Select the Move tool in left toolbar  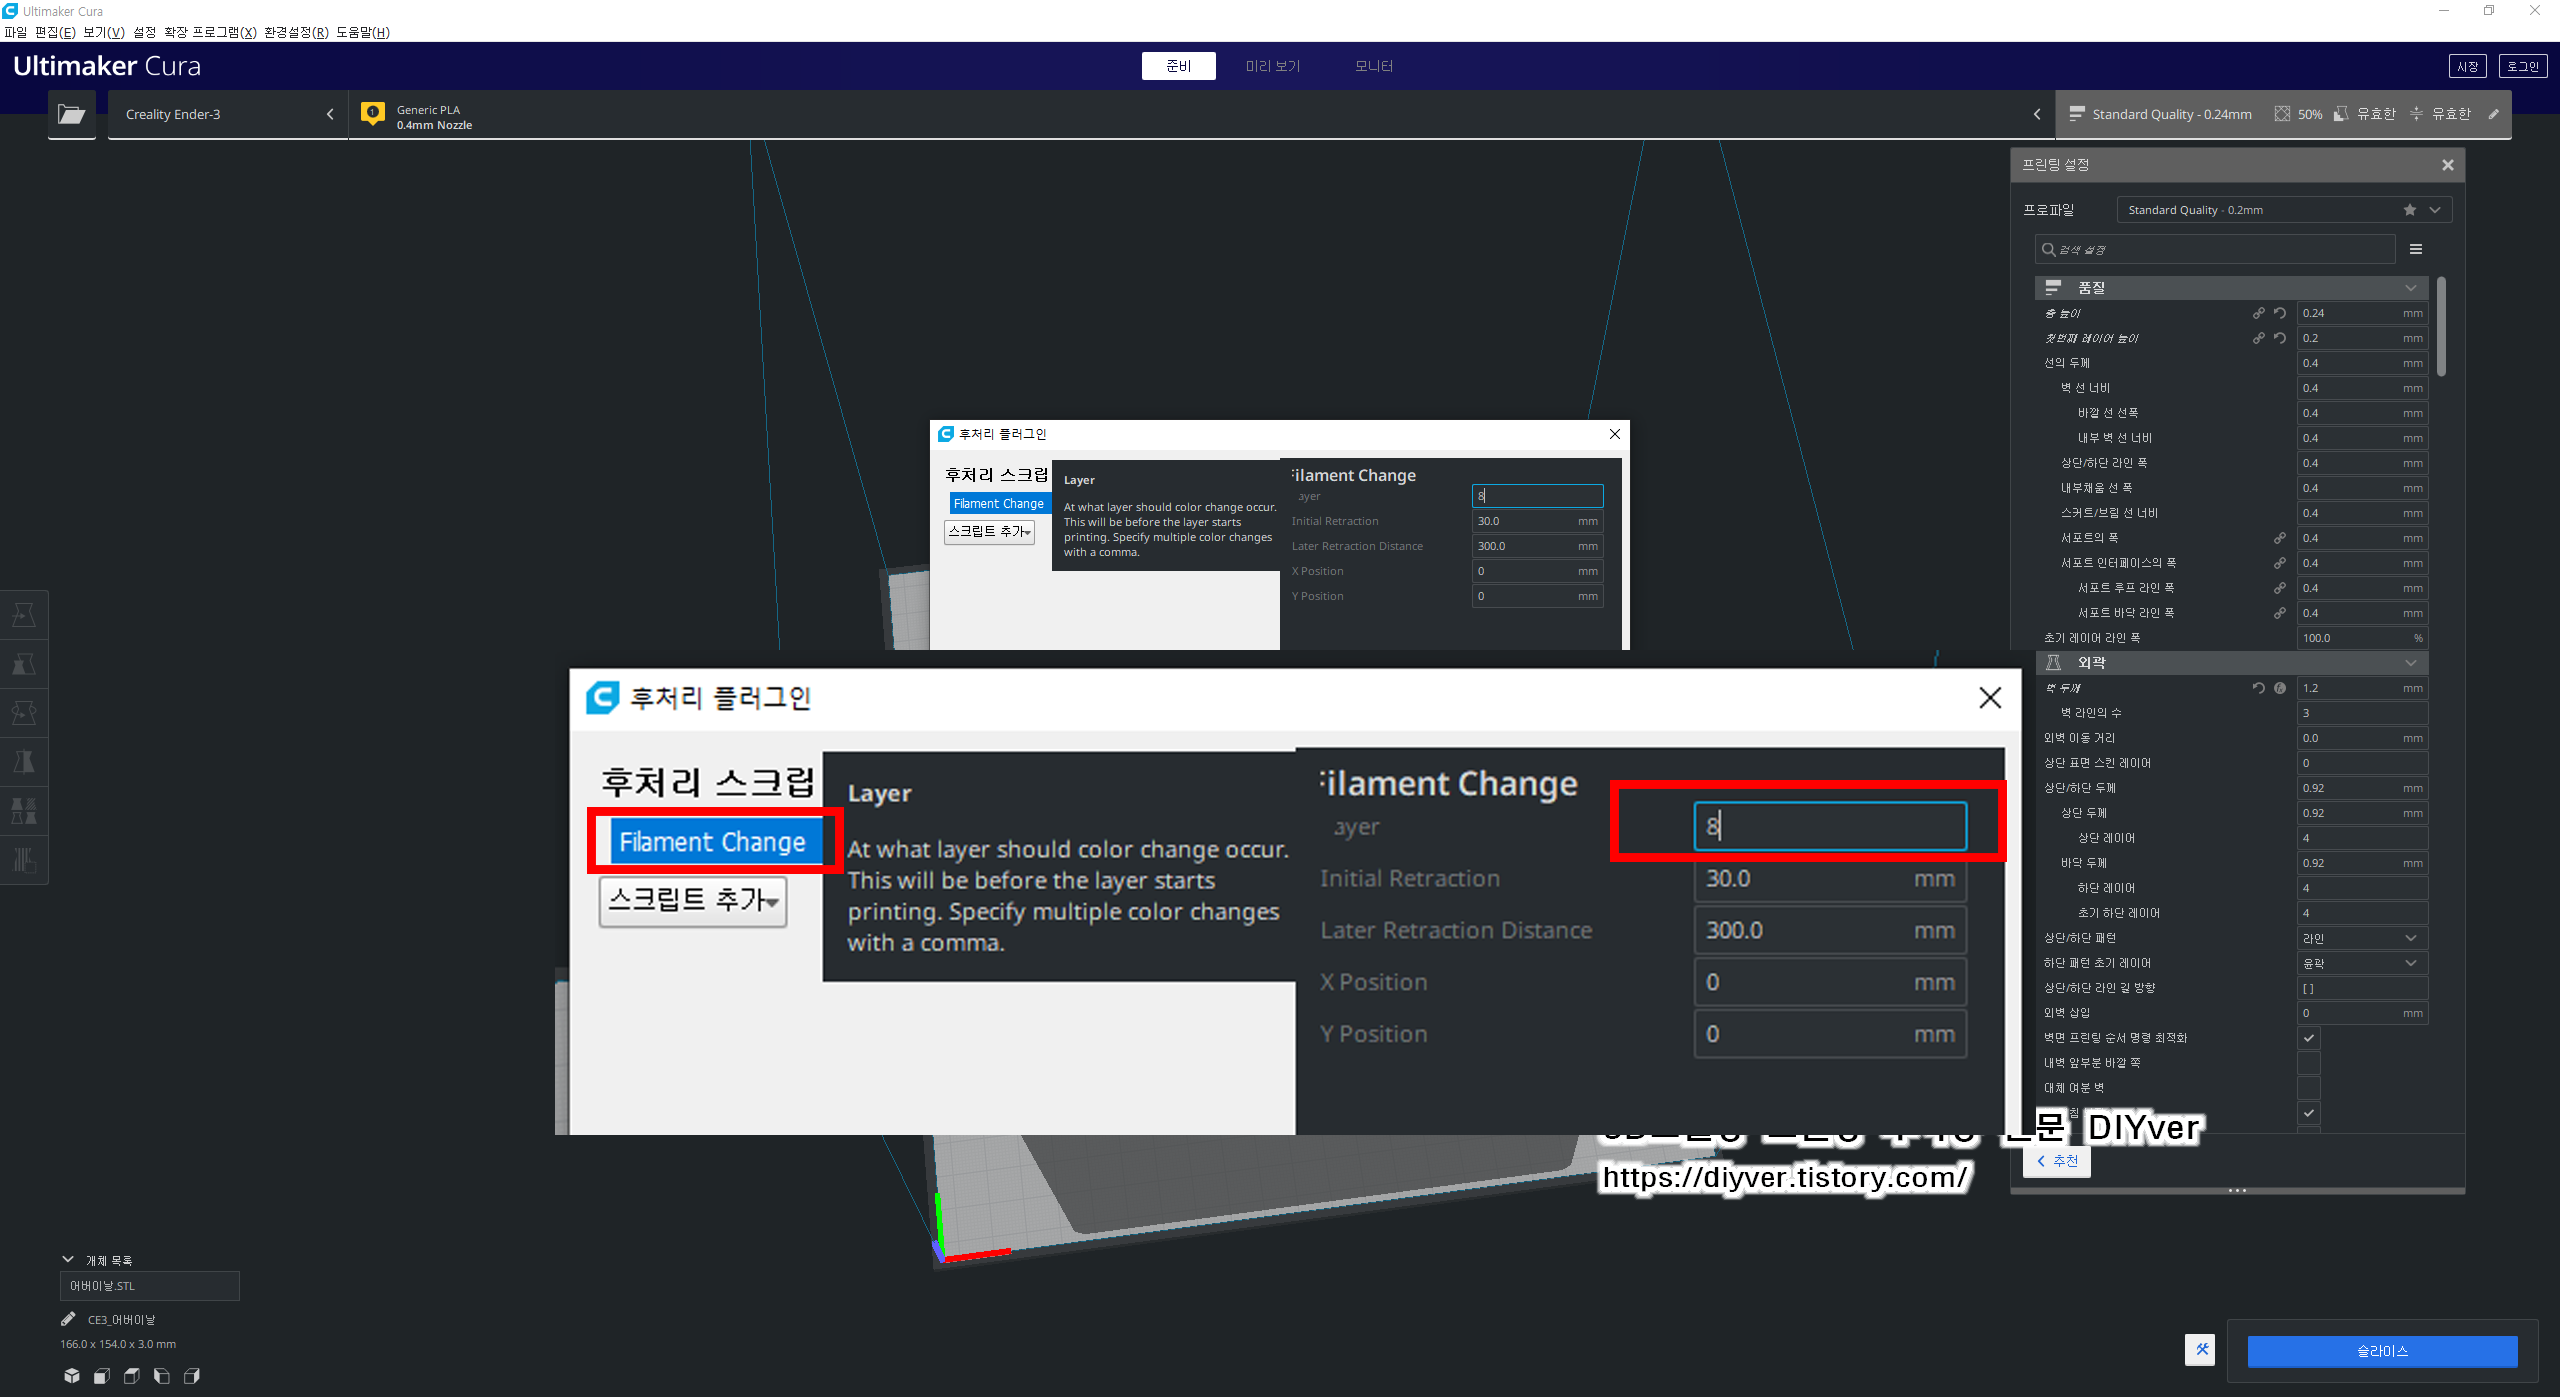point(24,615)
